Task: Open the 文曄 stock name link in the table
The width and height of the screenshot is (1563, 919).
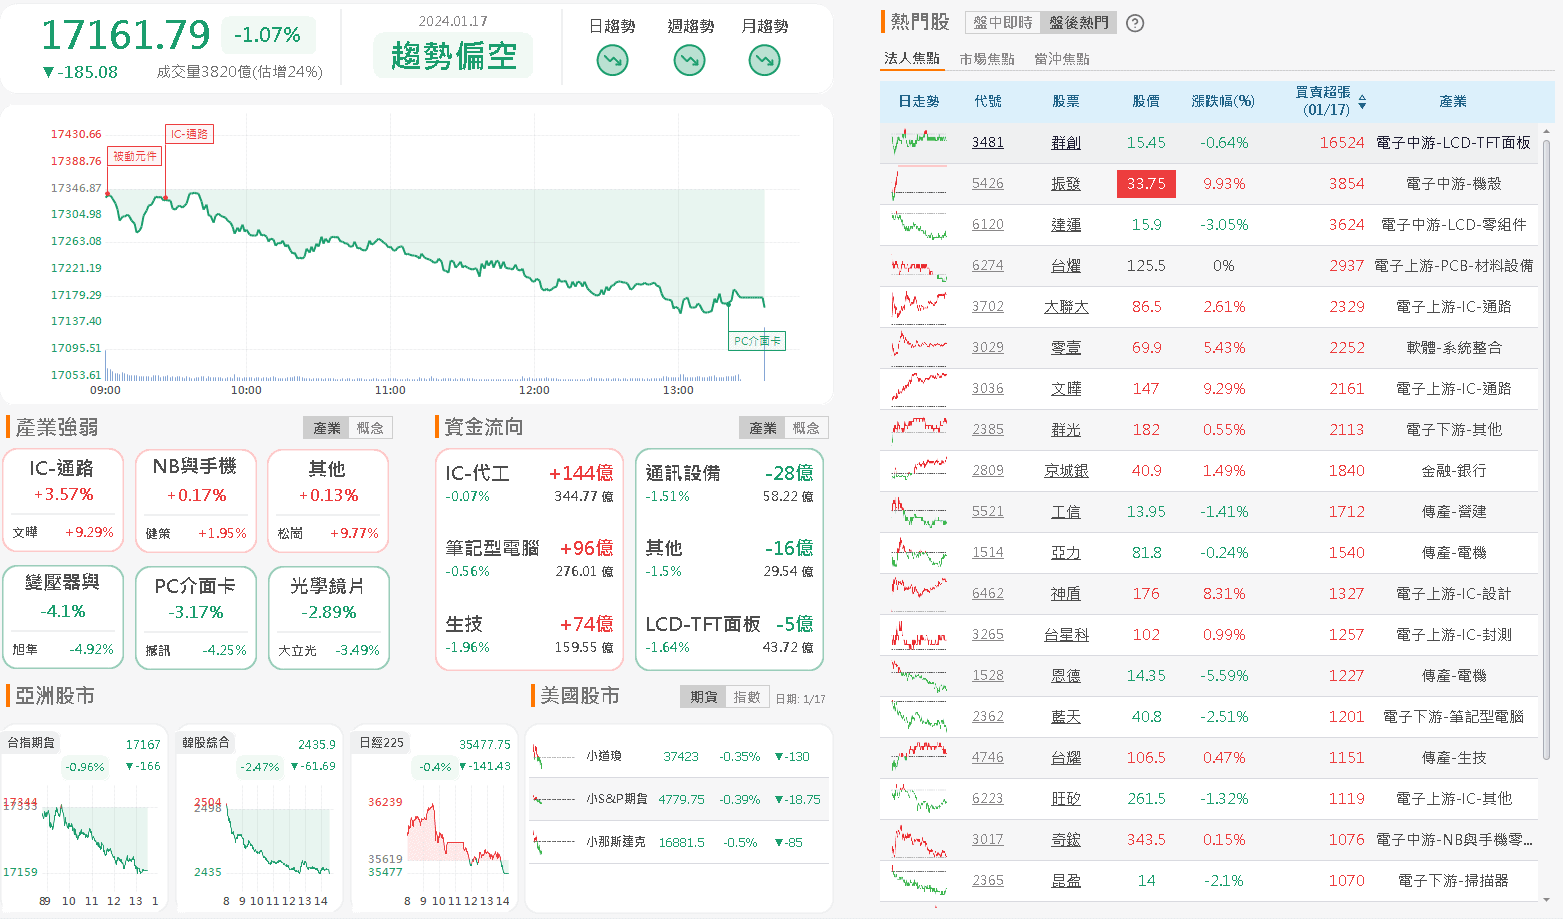Action: coord(1066,389)
